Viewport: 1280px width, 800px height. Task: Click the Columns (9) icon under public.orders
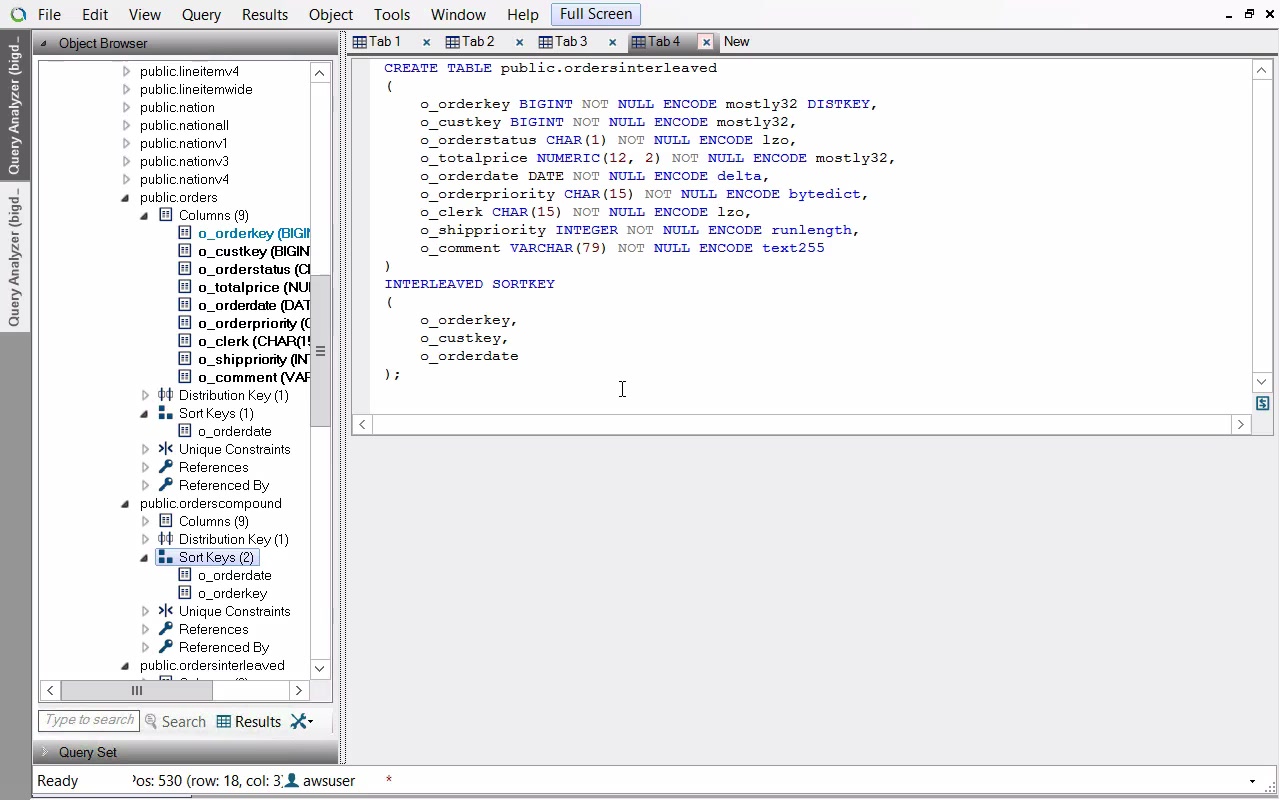(x=166, y=215)
